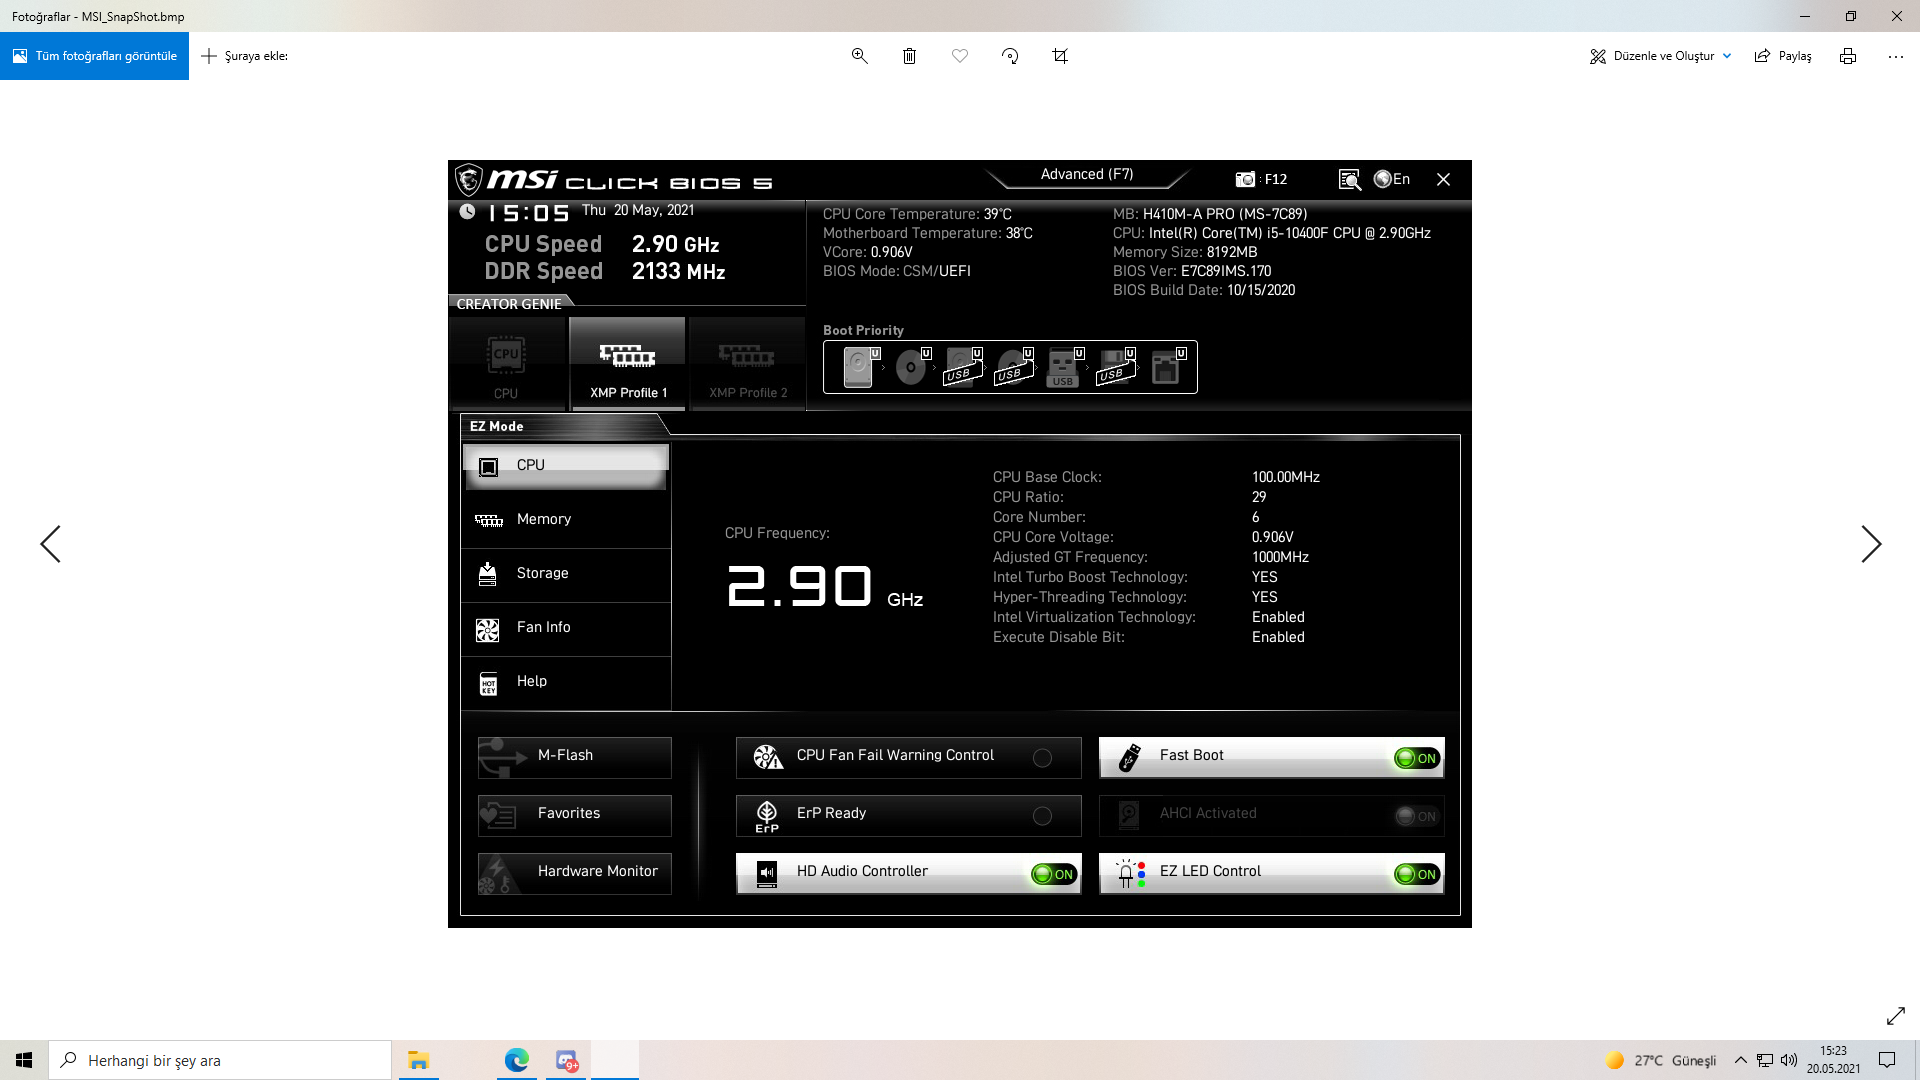Open the BIOS search magnifier icon
The height and width of the screenshot is (1080, 1920).
click(1350, 179)
